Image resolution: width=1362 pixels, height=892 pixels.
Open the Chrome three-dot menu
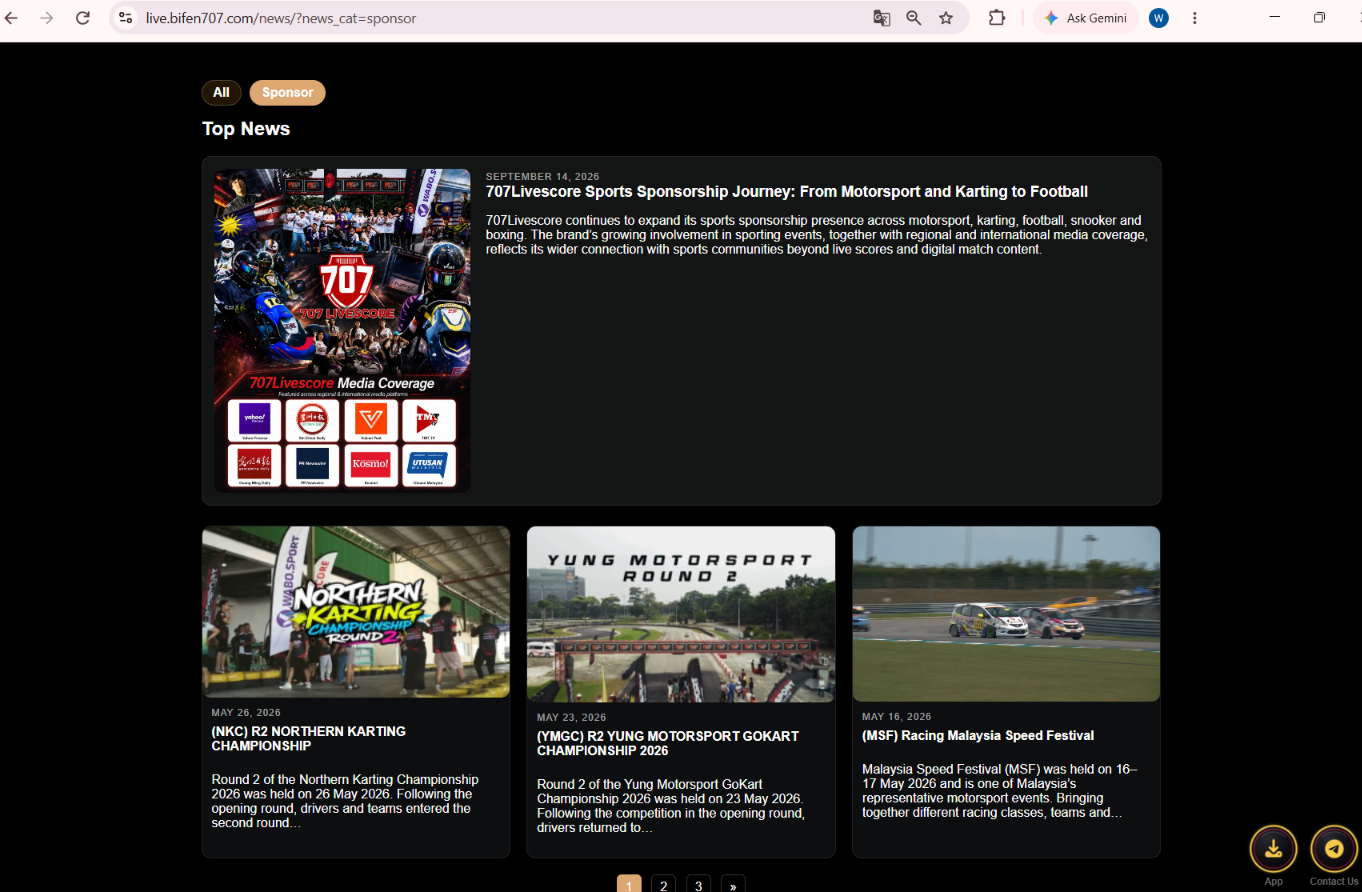[x=1195, y=18]
